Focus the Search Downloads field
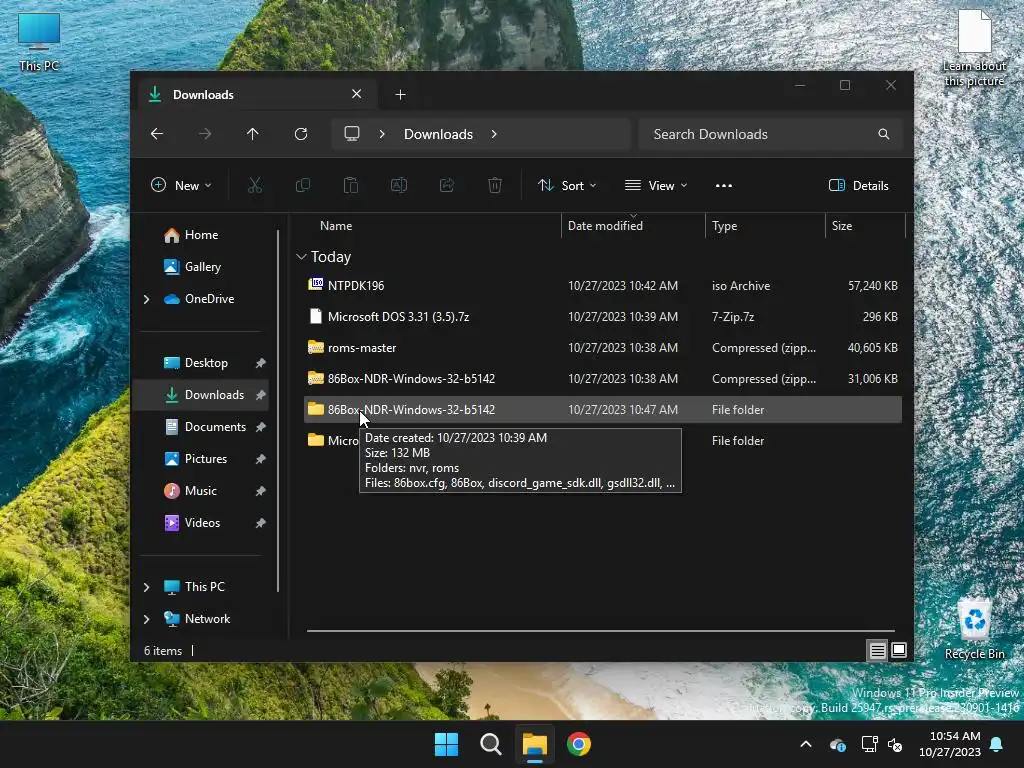Image resolution: width=1024 pixels, height=768 pixels. [771, 134]
